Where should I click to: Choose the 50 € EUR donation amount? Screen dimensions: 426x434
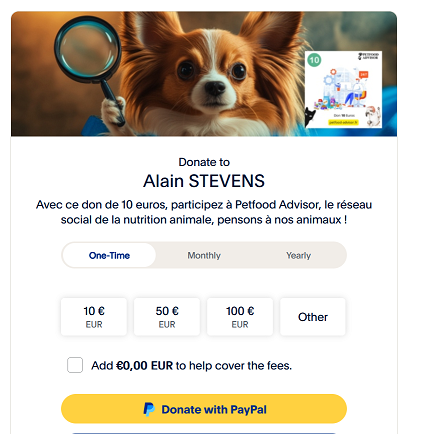pyautogui.click(x=167, y=317)
